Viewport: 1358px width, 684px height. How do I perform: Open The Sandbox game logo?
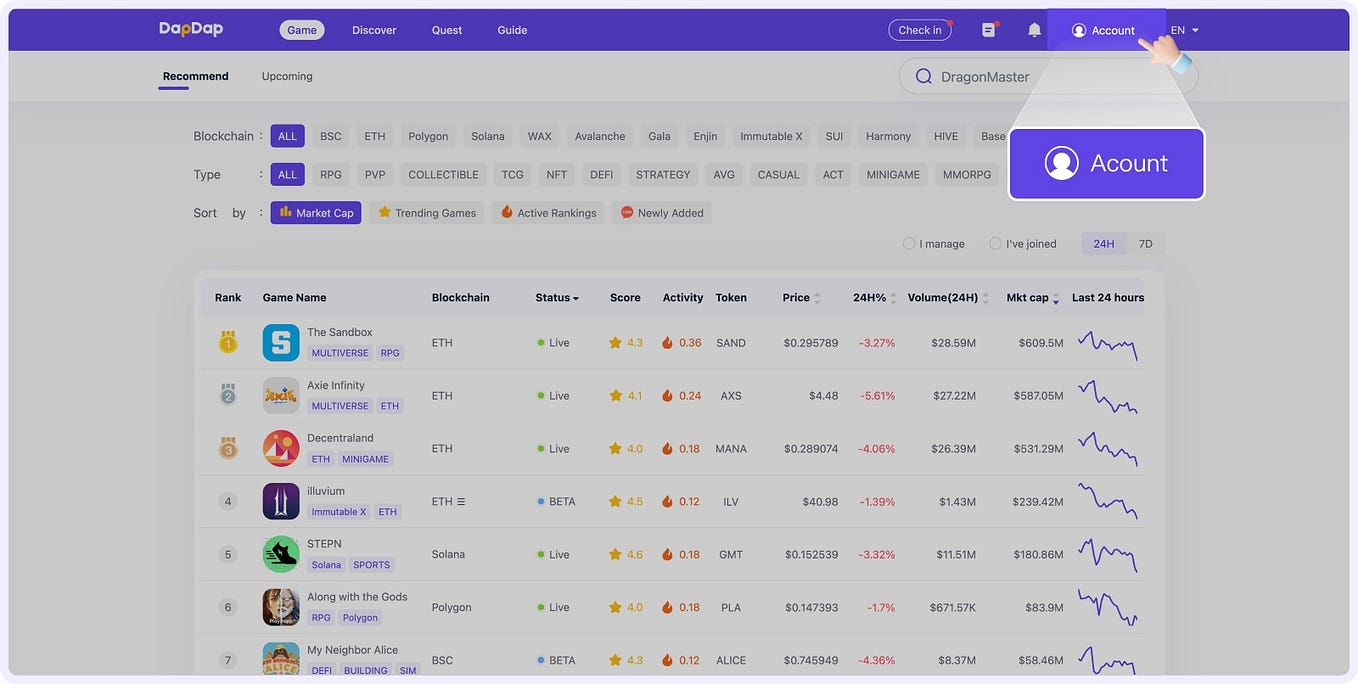pyautogui.click(x=281, y=343)
